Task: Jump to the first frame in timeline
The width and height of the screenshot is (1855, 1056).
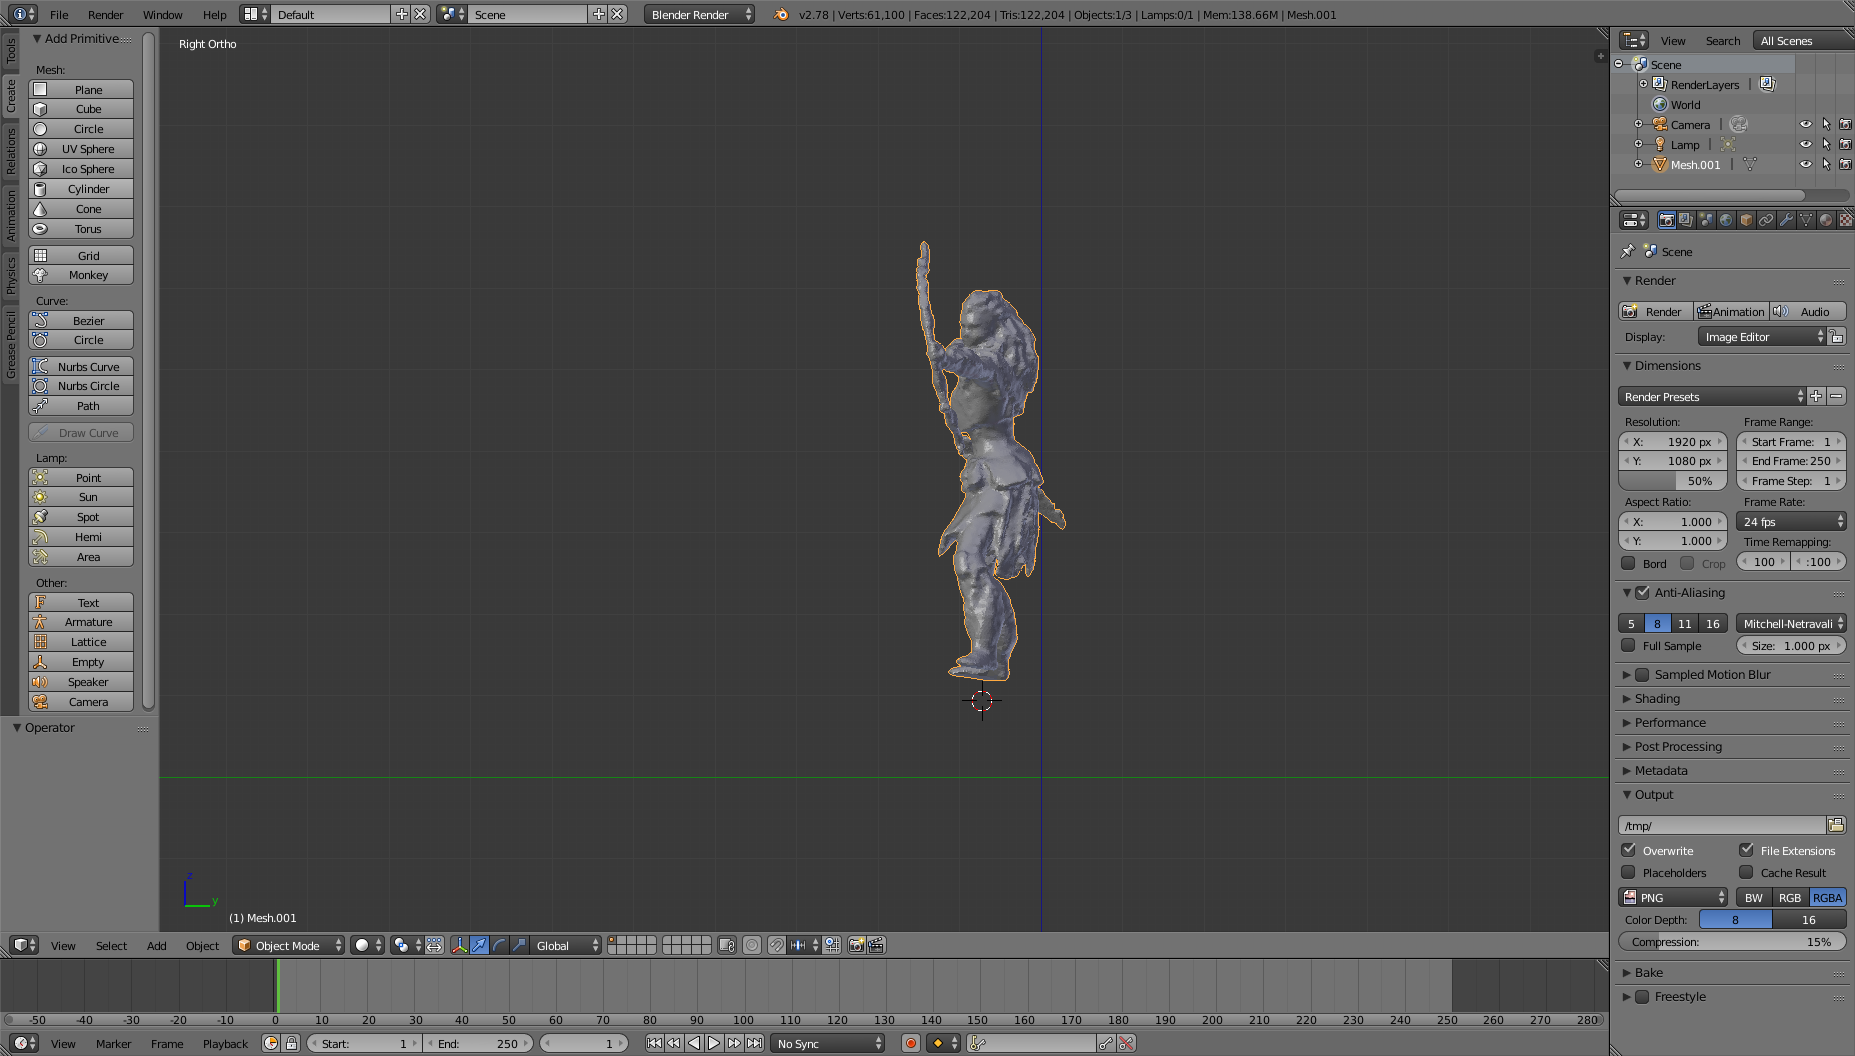Action: 654,1043
